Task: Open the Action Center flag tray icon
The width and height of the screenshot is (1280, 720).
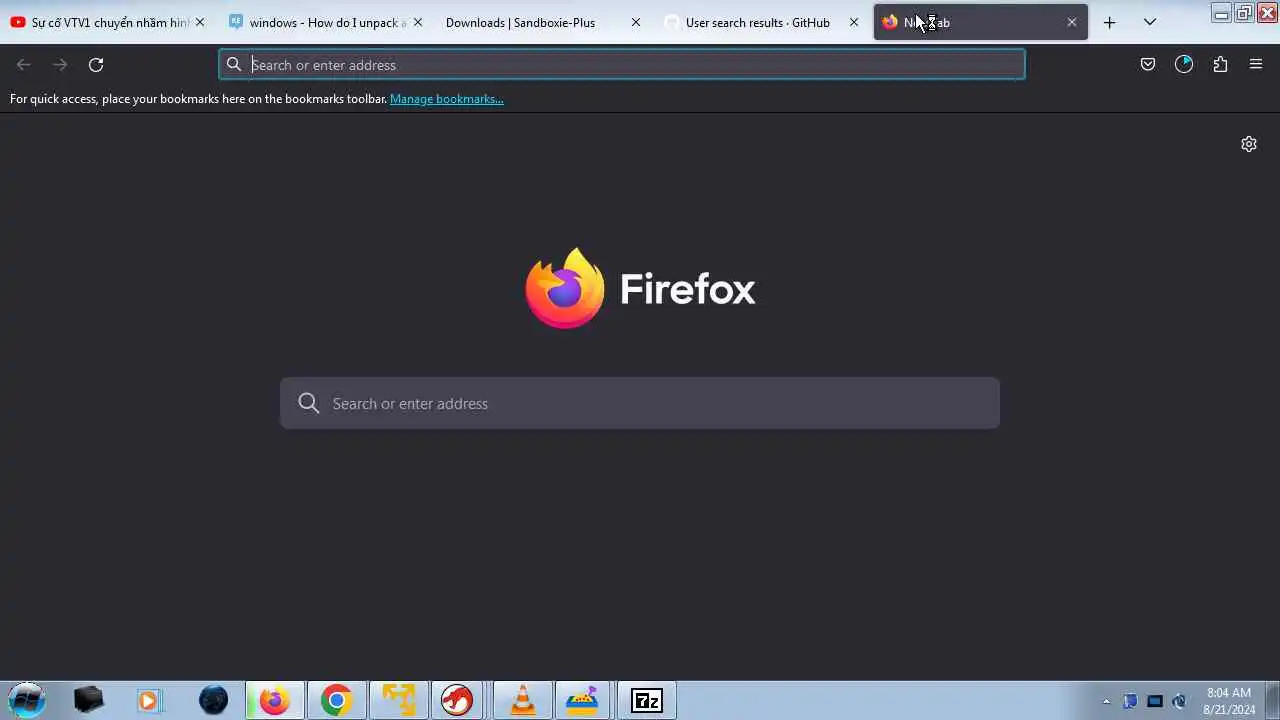Action: coord(1130,701)
